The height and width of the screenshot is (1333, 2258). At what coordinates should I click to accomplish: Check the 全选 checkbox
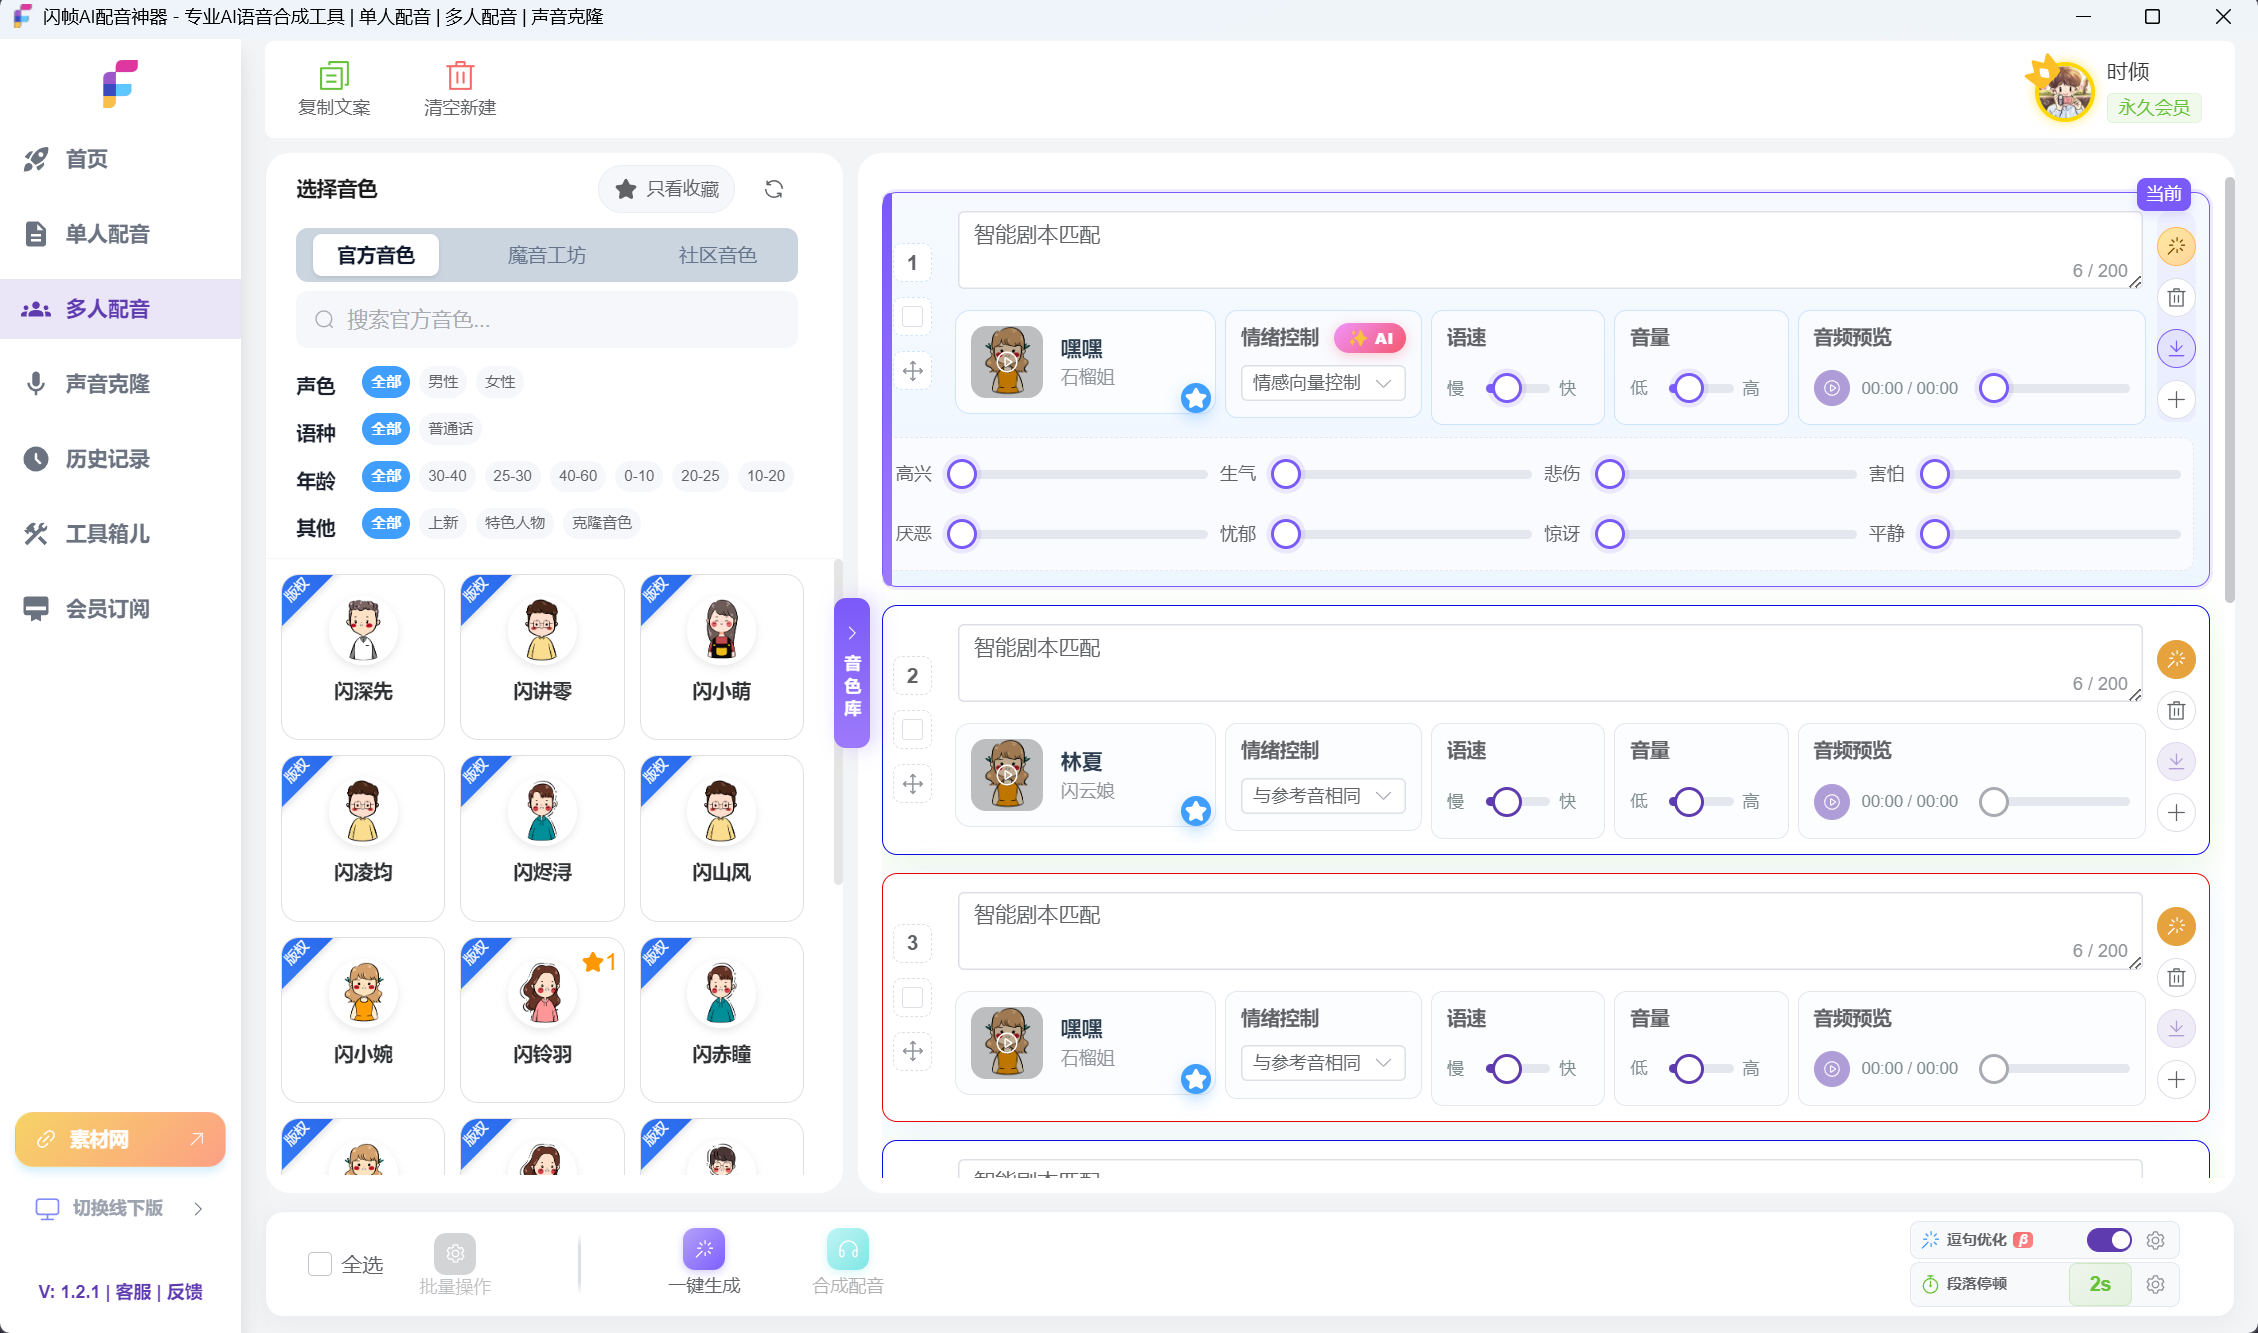pos(320,1264)
